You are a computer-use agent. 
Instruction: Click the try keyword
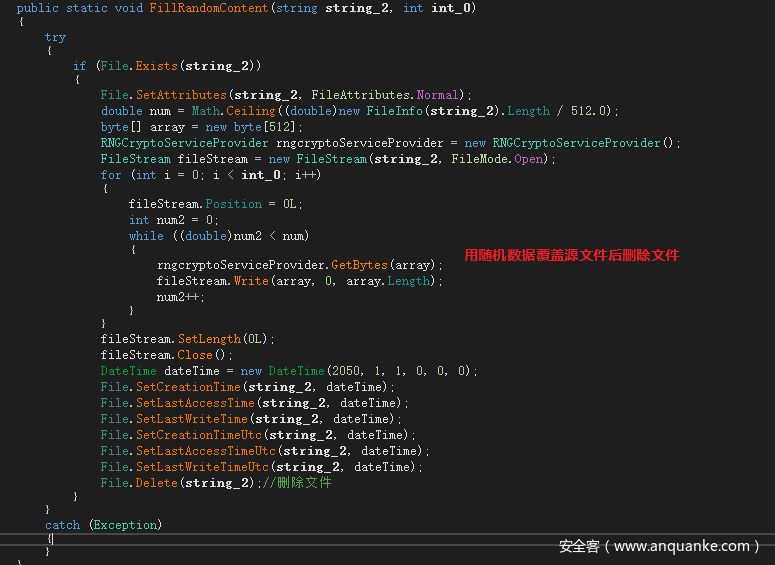pyautogui.click(x=55, y=37)
